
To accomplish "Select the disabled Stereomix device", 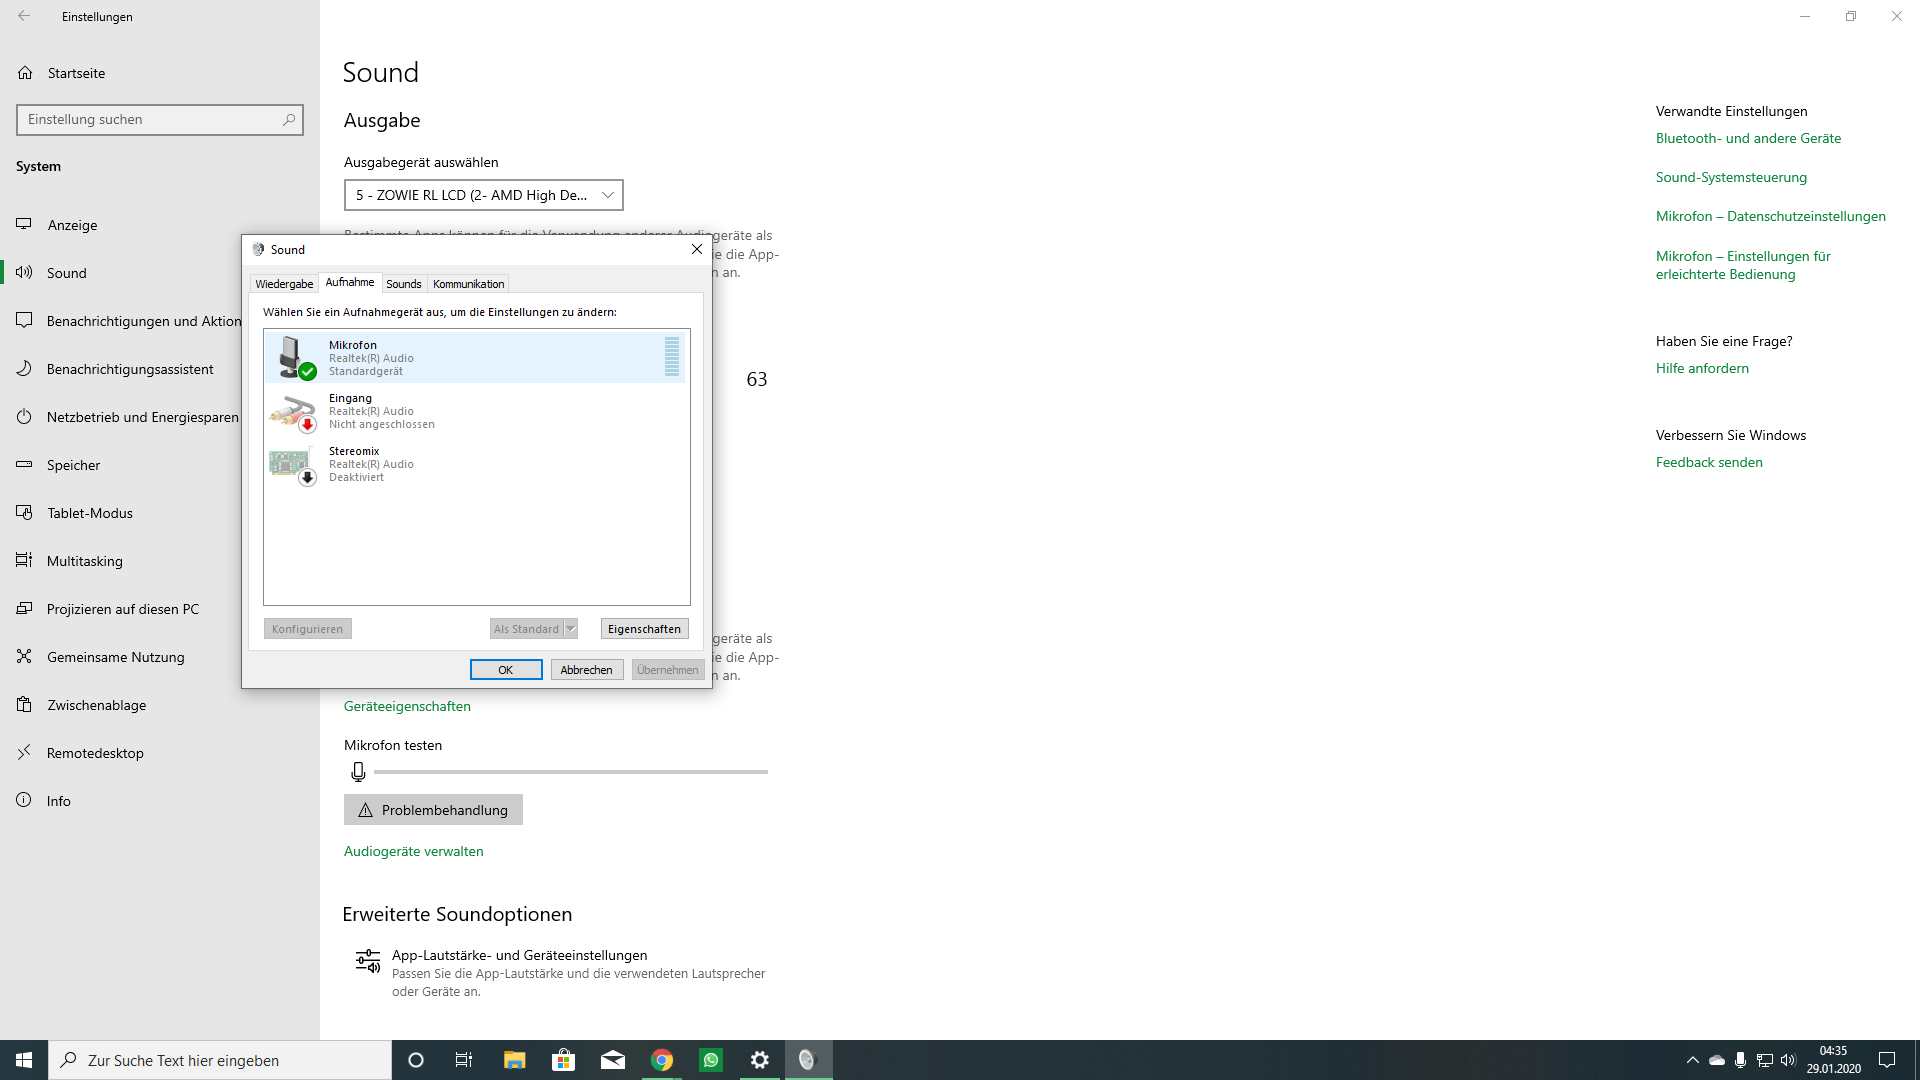I will (420, 463).
